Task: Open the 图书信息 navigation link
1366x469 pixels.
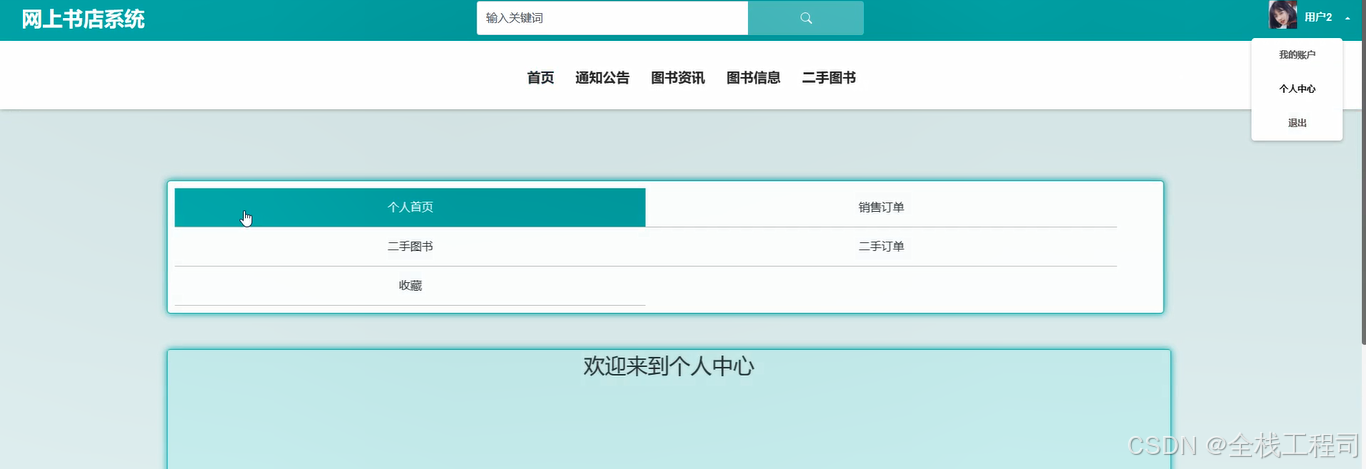Action: click(753, 78)
